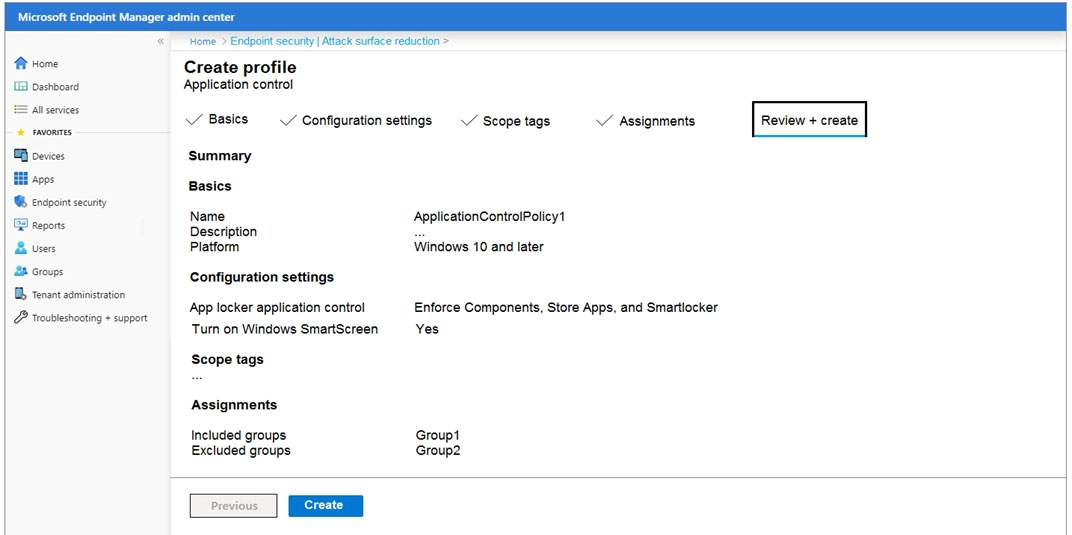Click the Create profile heading
This screenshot has height=535, width=1072.
coord(241,68)
